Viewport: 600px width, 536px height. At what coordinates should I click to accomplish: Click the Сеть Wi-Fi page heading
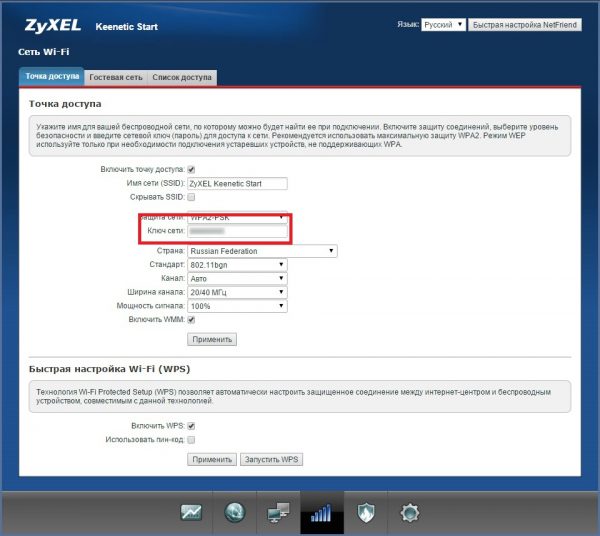(44, 52)
